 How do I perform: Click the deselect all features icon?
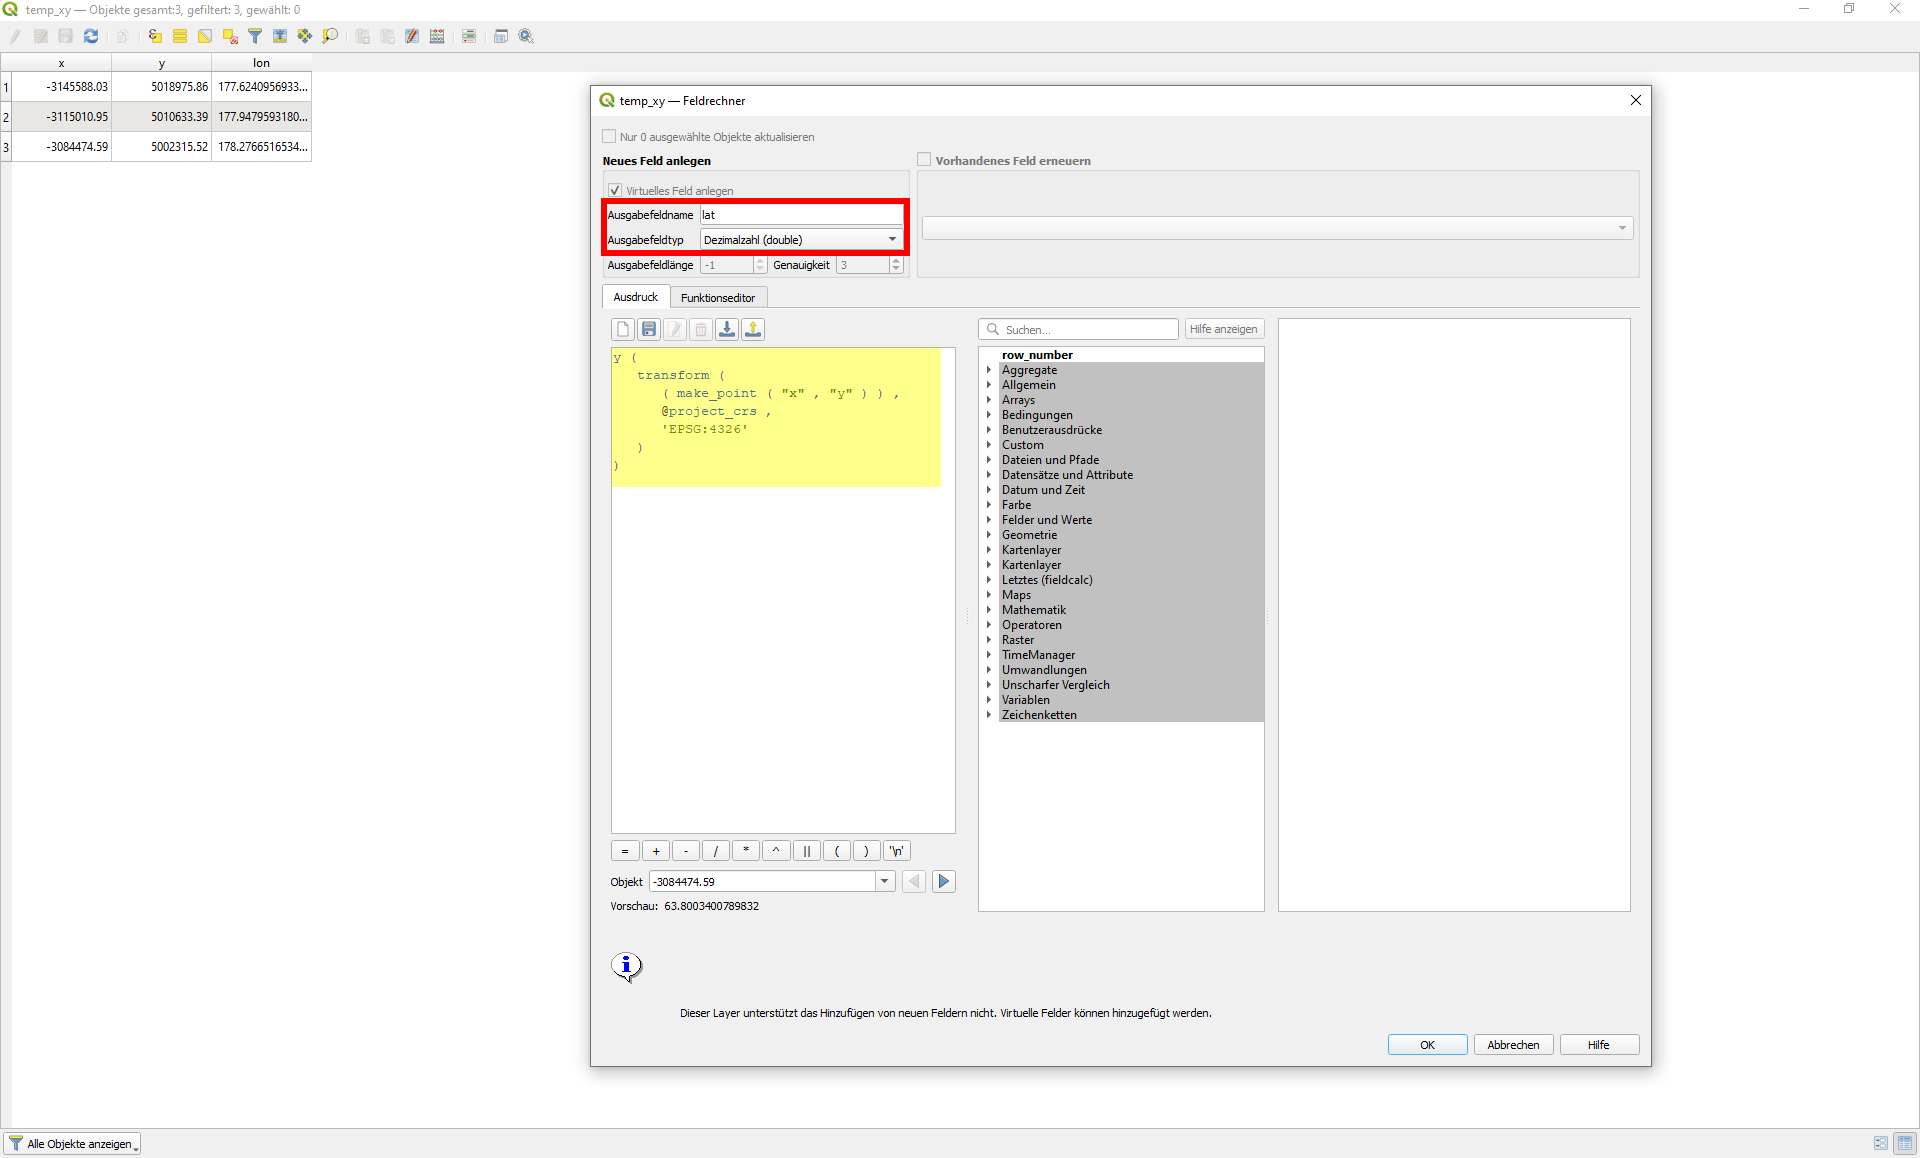230,36
